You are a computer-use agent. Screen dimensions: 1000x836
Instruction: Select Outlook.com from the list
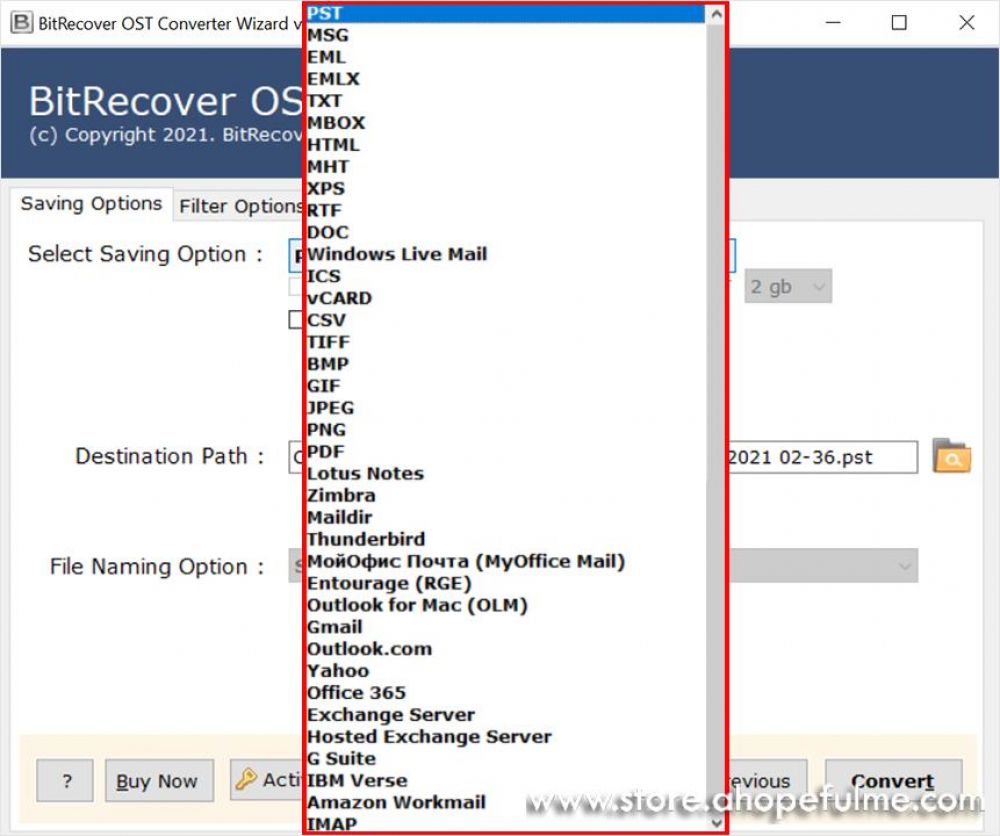click(506, 649)
